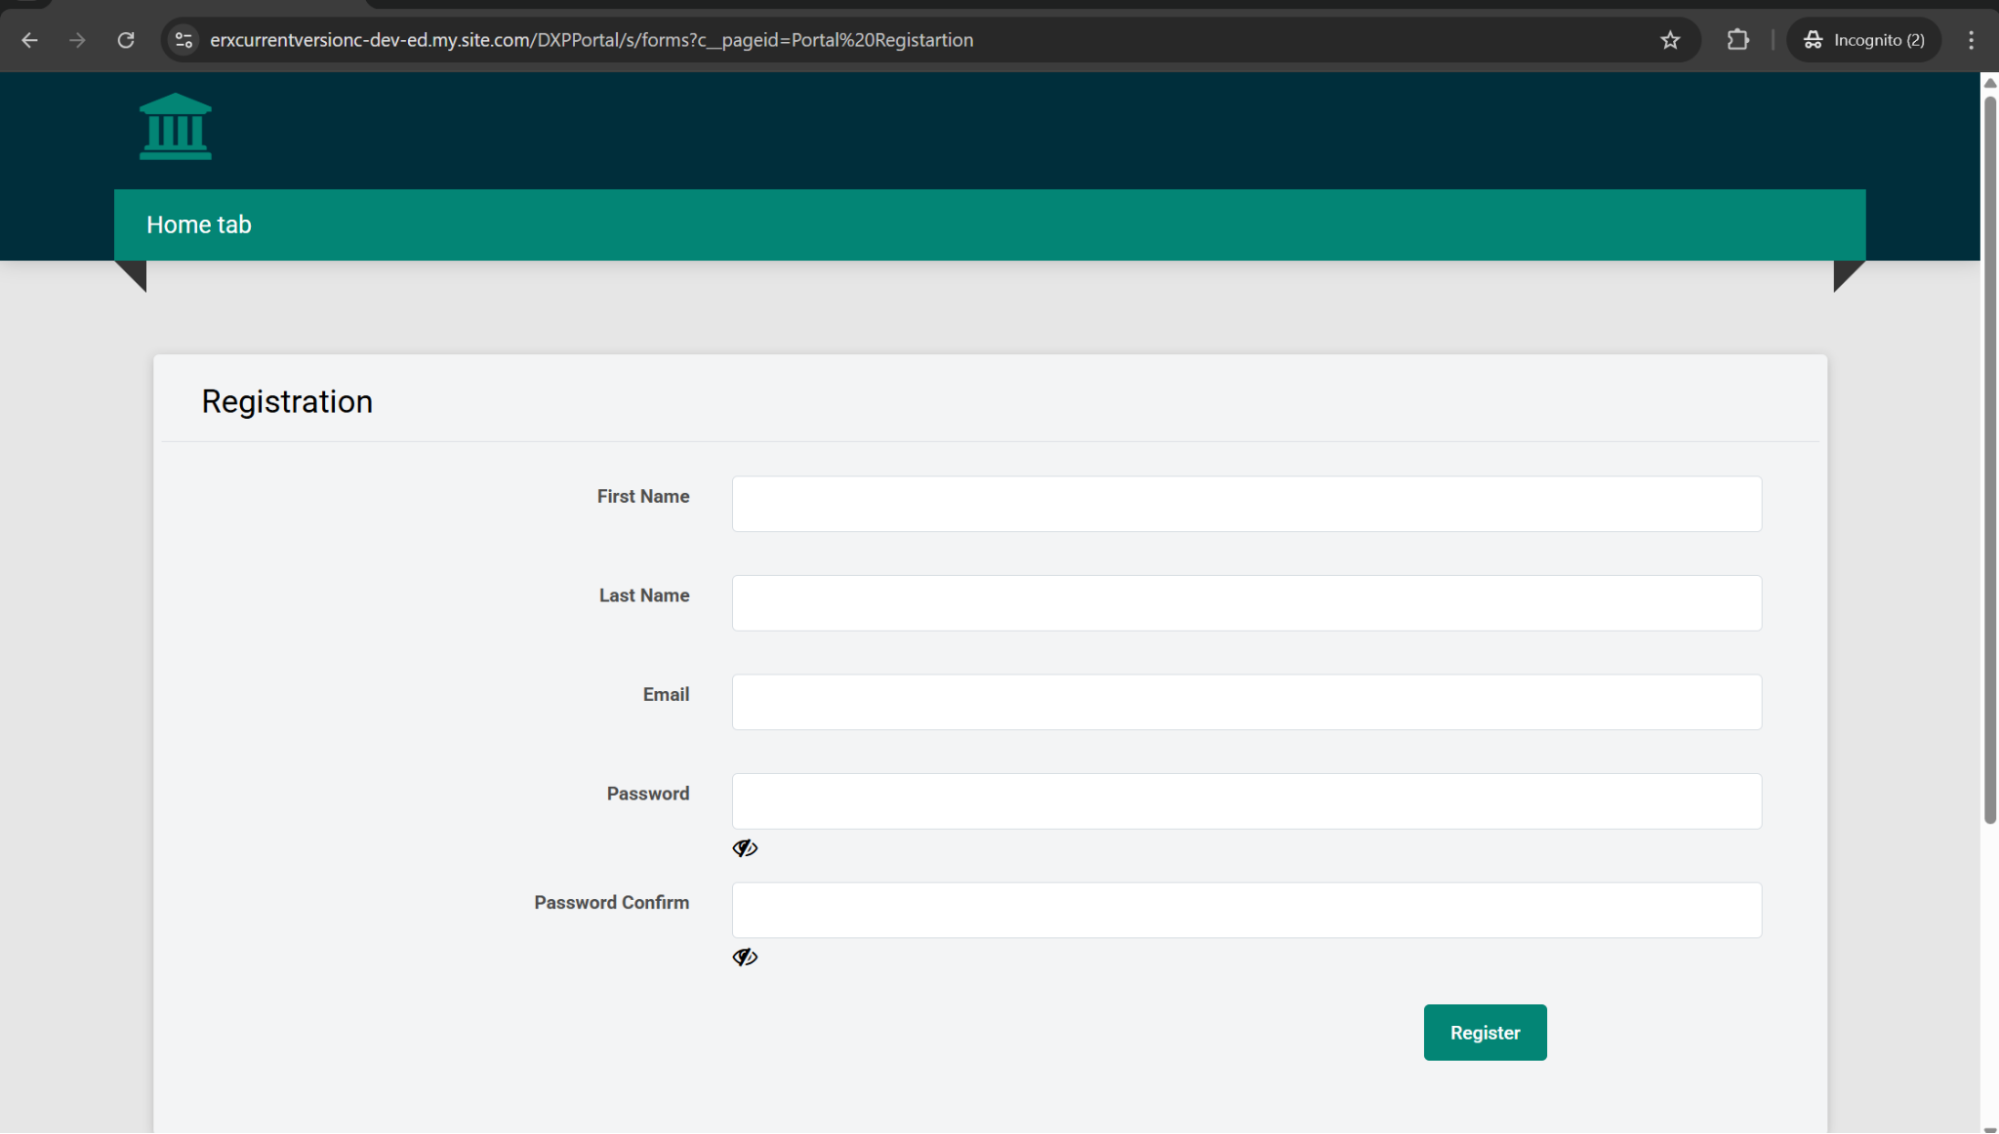
Task: Click the Password Confirm input field
Action: [1246, 910]
